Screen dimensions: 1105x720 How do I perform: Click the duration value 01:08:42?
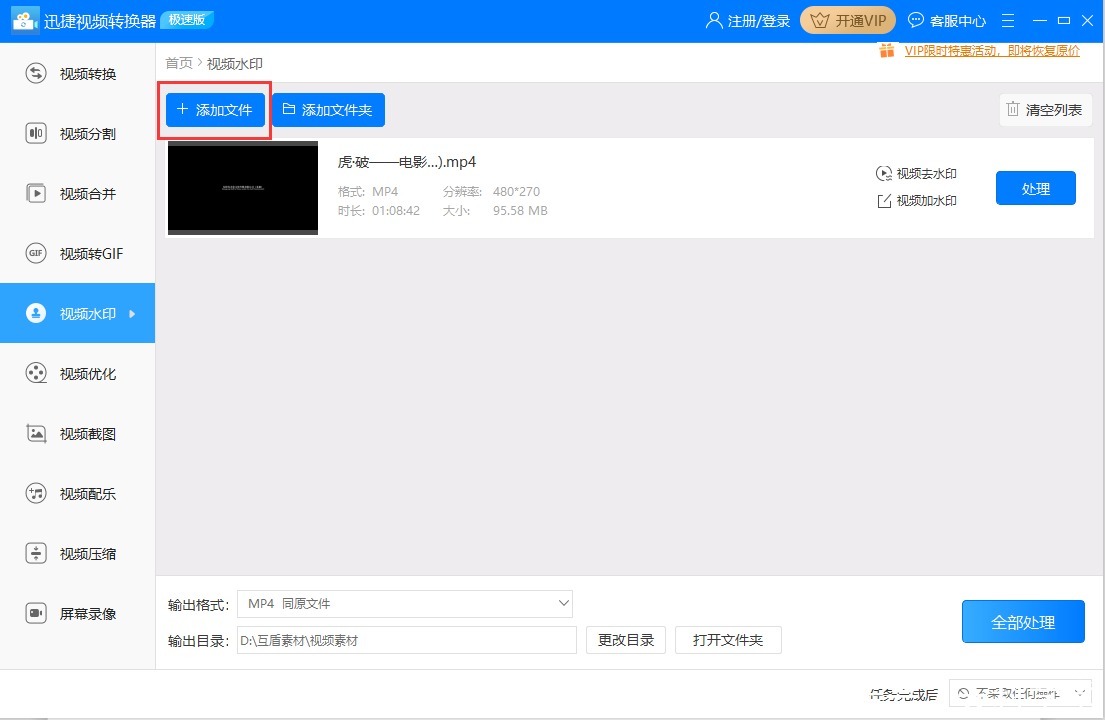click(396, 211)
